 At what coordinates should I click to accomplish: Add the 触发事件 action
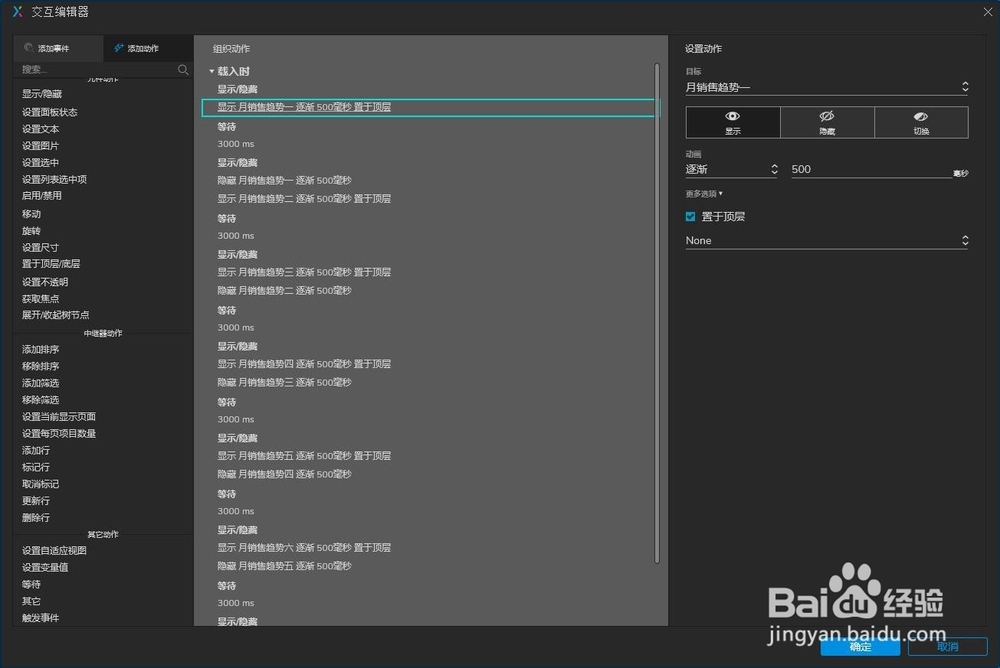click(40, 618)
